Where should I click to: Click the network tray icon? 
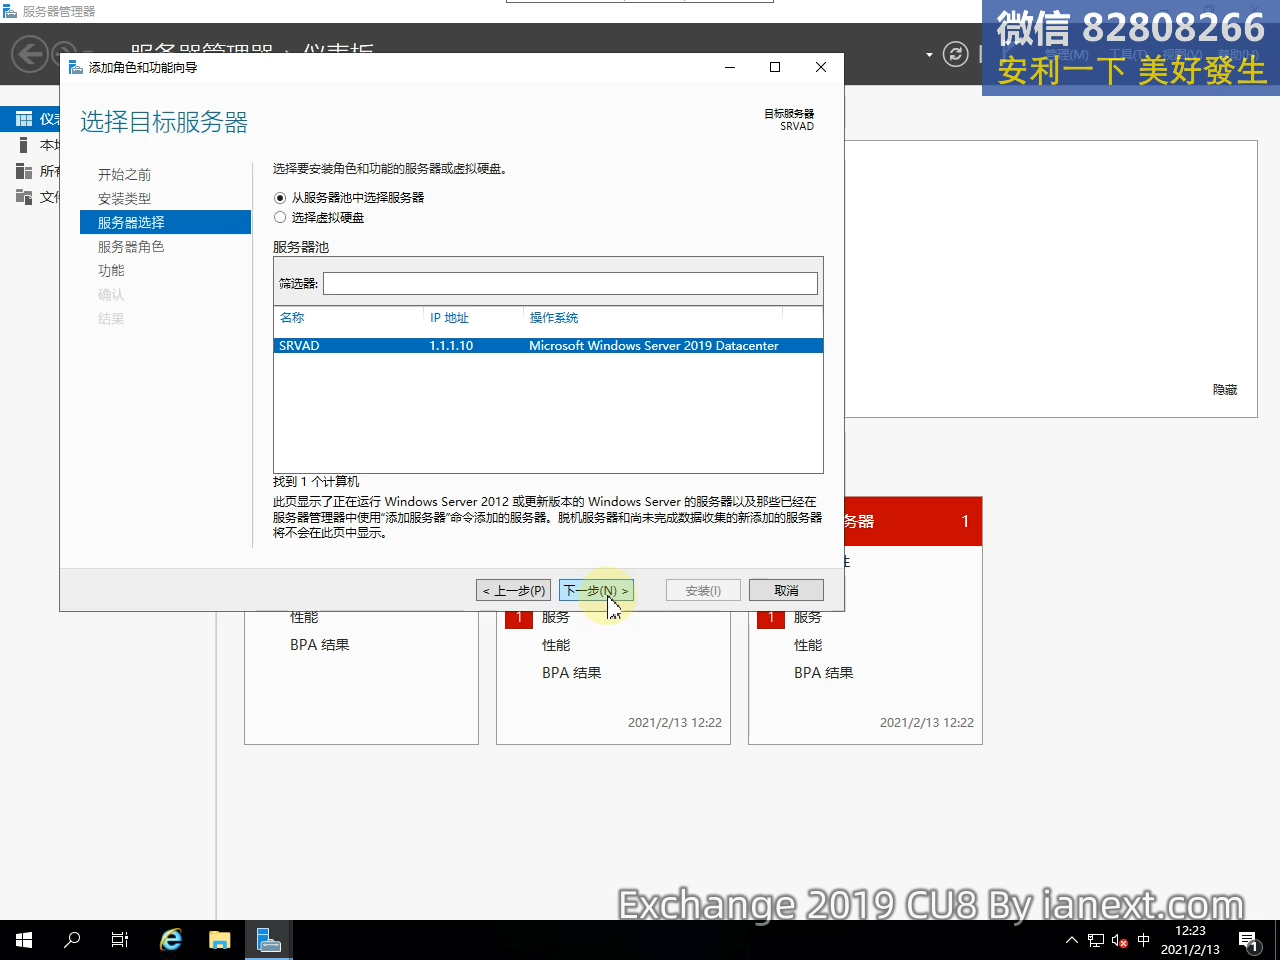1096,940
